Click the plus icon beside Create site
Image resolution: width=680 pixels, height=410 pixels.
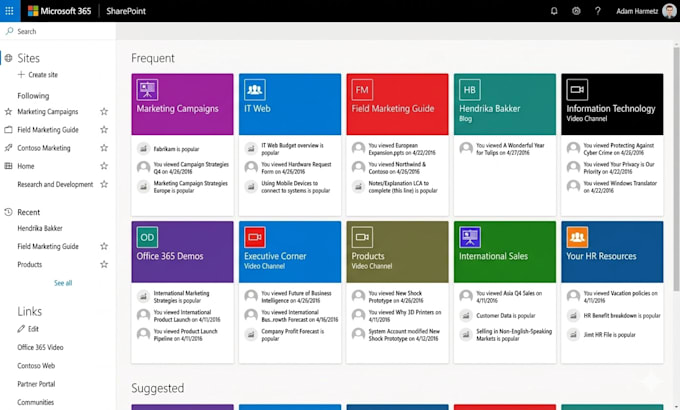(x=21, y=75)
